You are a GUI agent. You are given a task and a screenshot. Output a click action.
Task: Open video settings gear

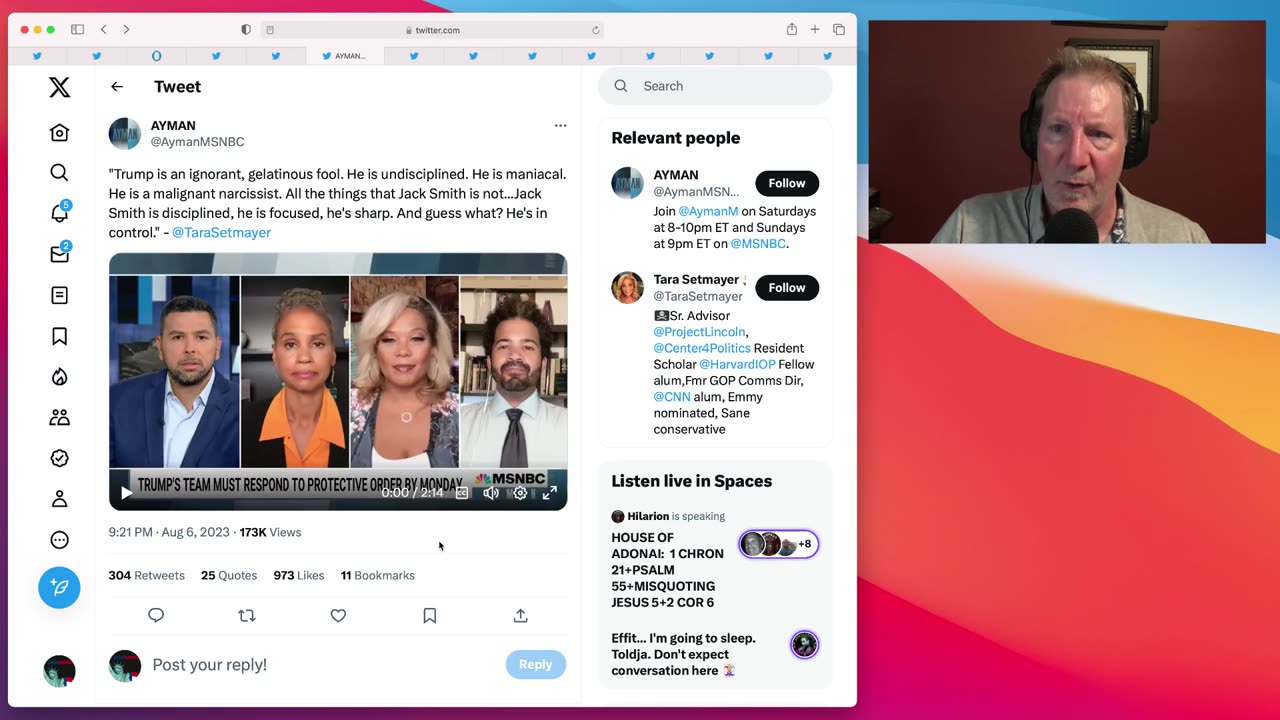[x=520, y=493]
